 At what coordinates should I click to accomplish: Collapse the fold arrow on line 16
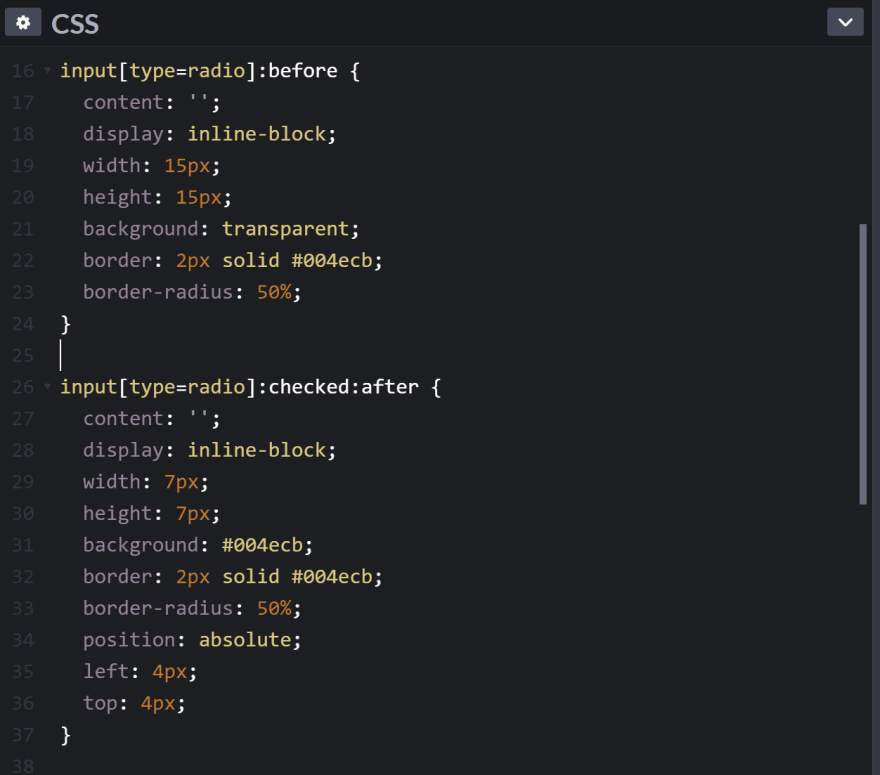(48, 70)
